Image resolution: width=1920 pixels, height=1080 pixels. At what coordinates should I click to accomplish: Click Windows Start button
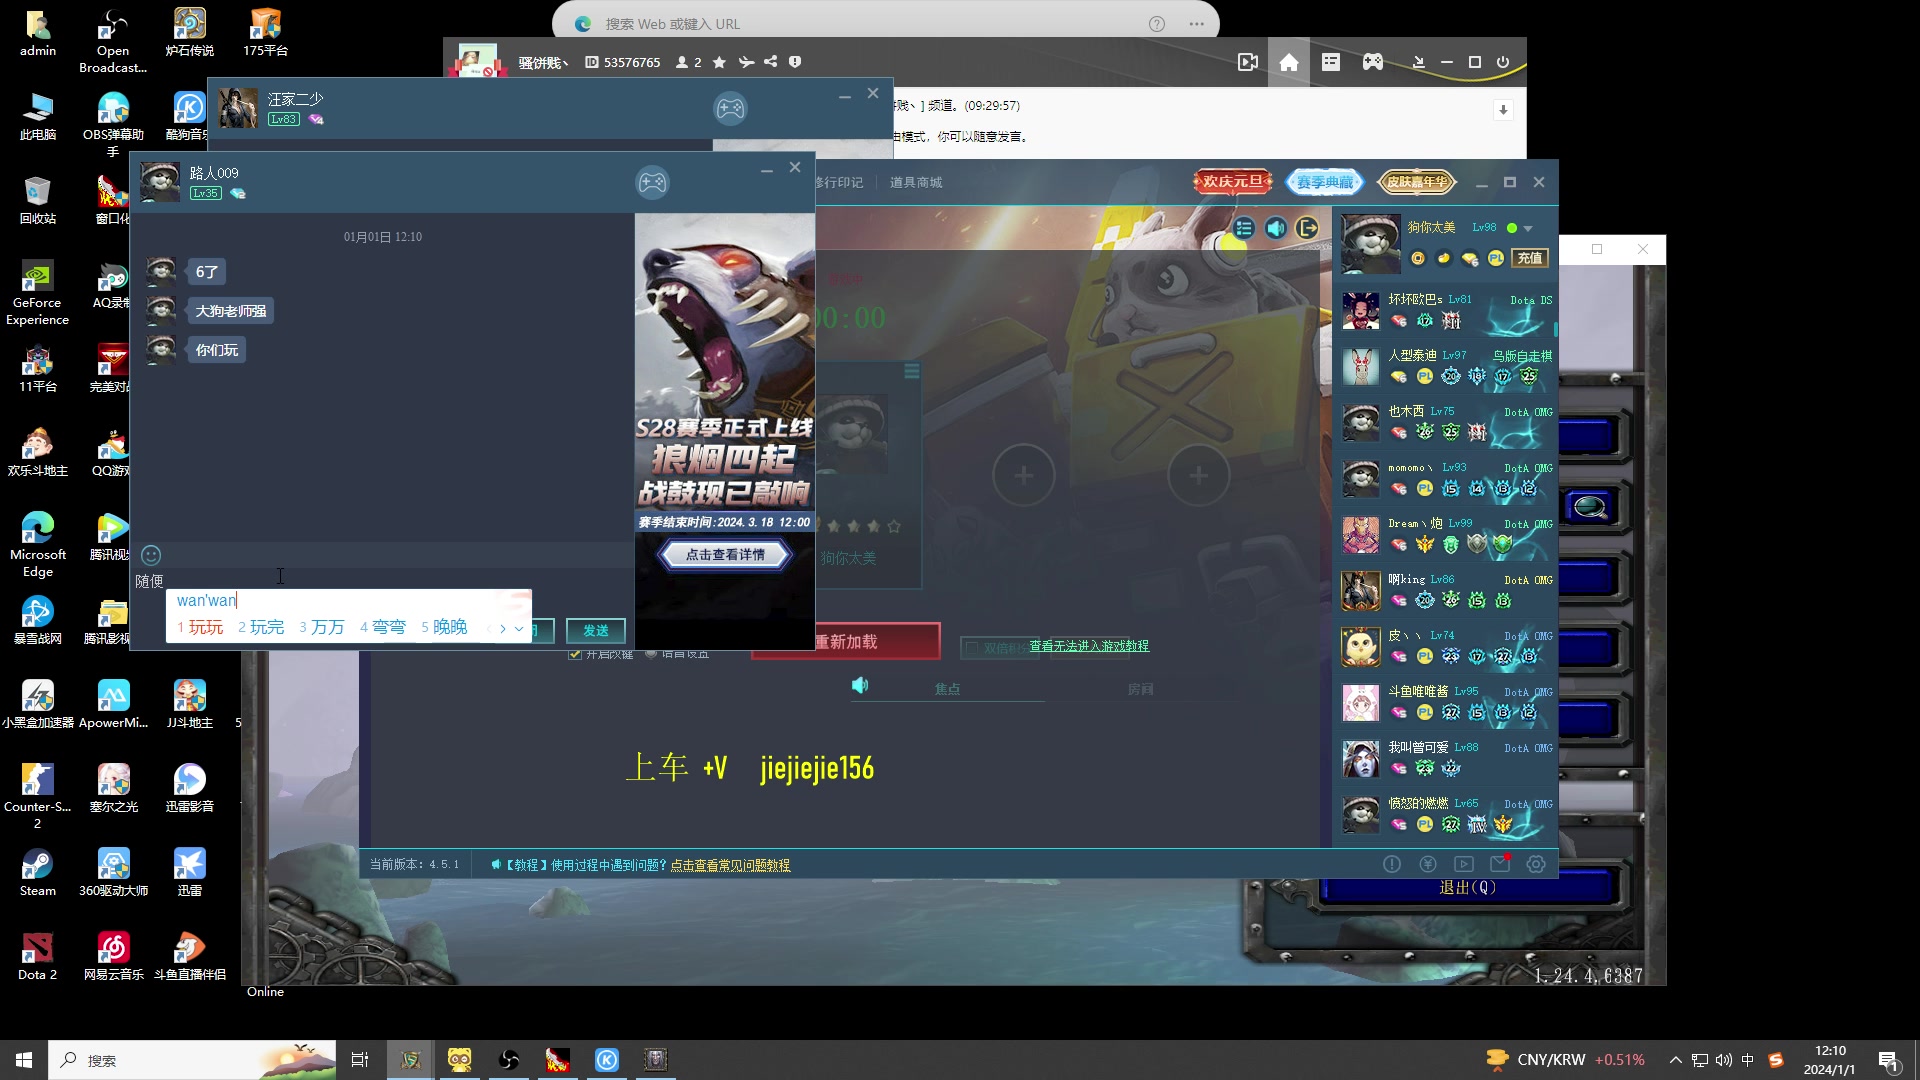click(x=24, y=1060)
